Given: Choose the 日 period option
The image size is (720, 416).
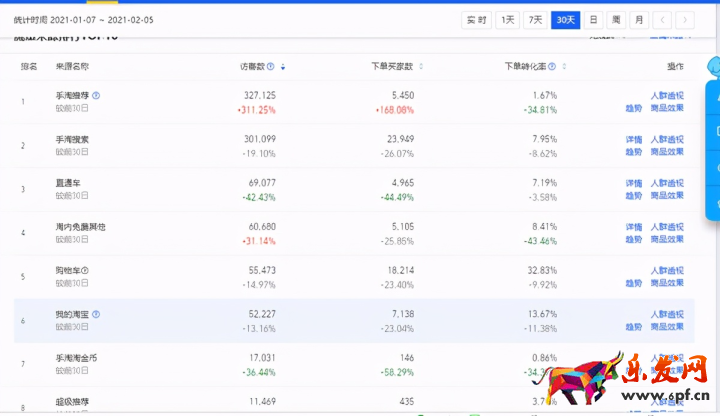Looking at the screenshot, I should click(x=594, y=20).
